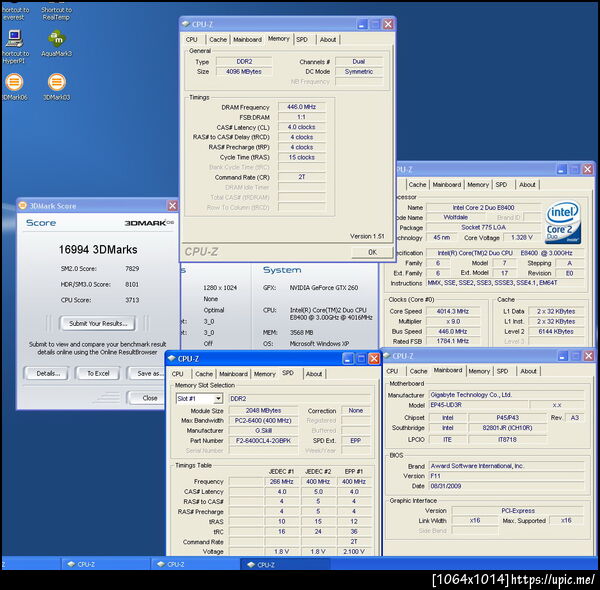Click the title icon of CPU-Z Memory window
Image resolution: width=600 pixels, height=590 pixels.
tap(186, 24)
